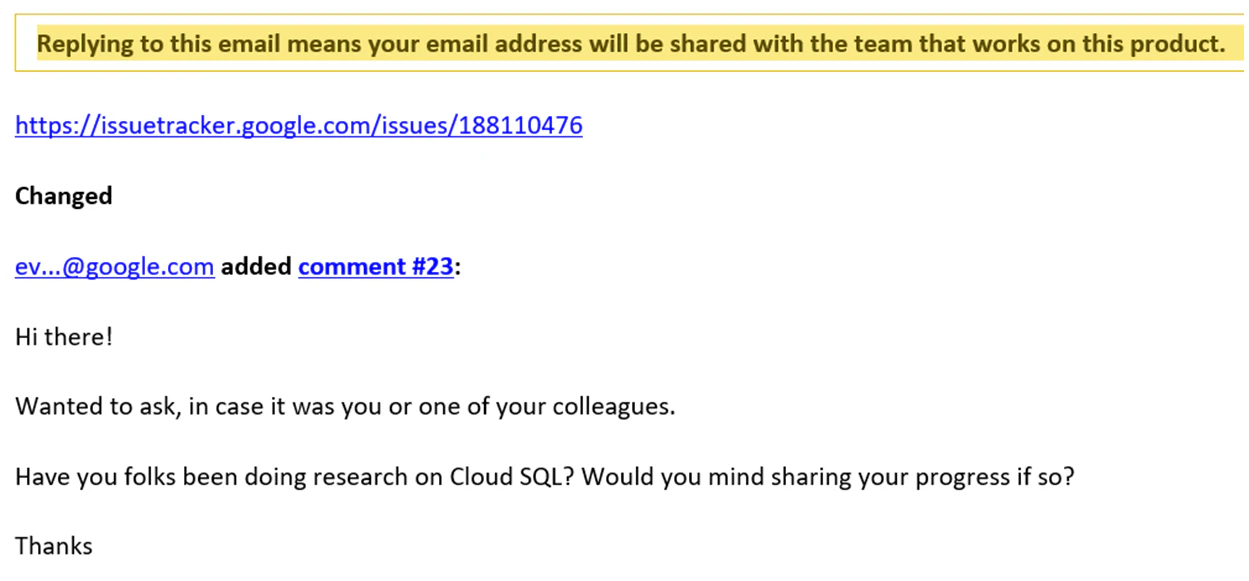
Task: Click the sentence about Cloud SQL research
Action: [545, 477]
